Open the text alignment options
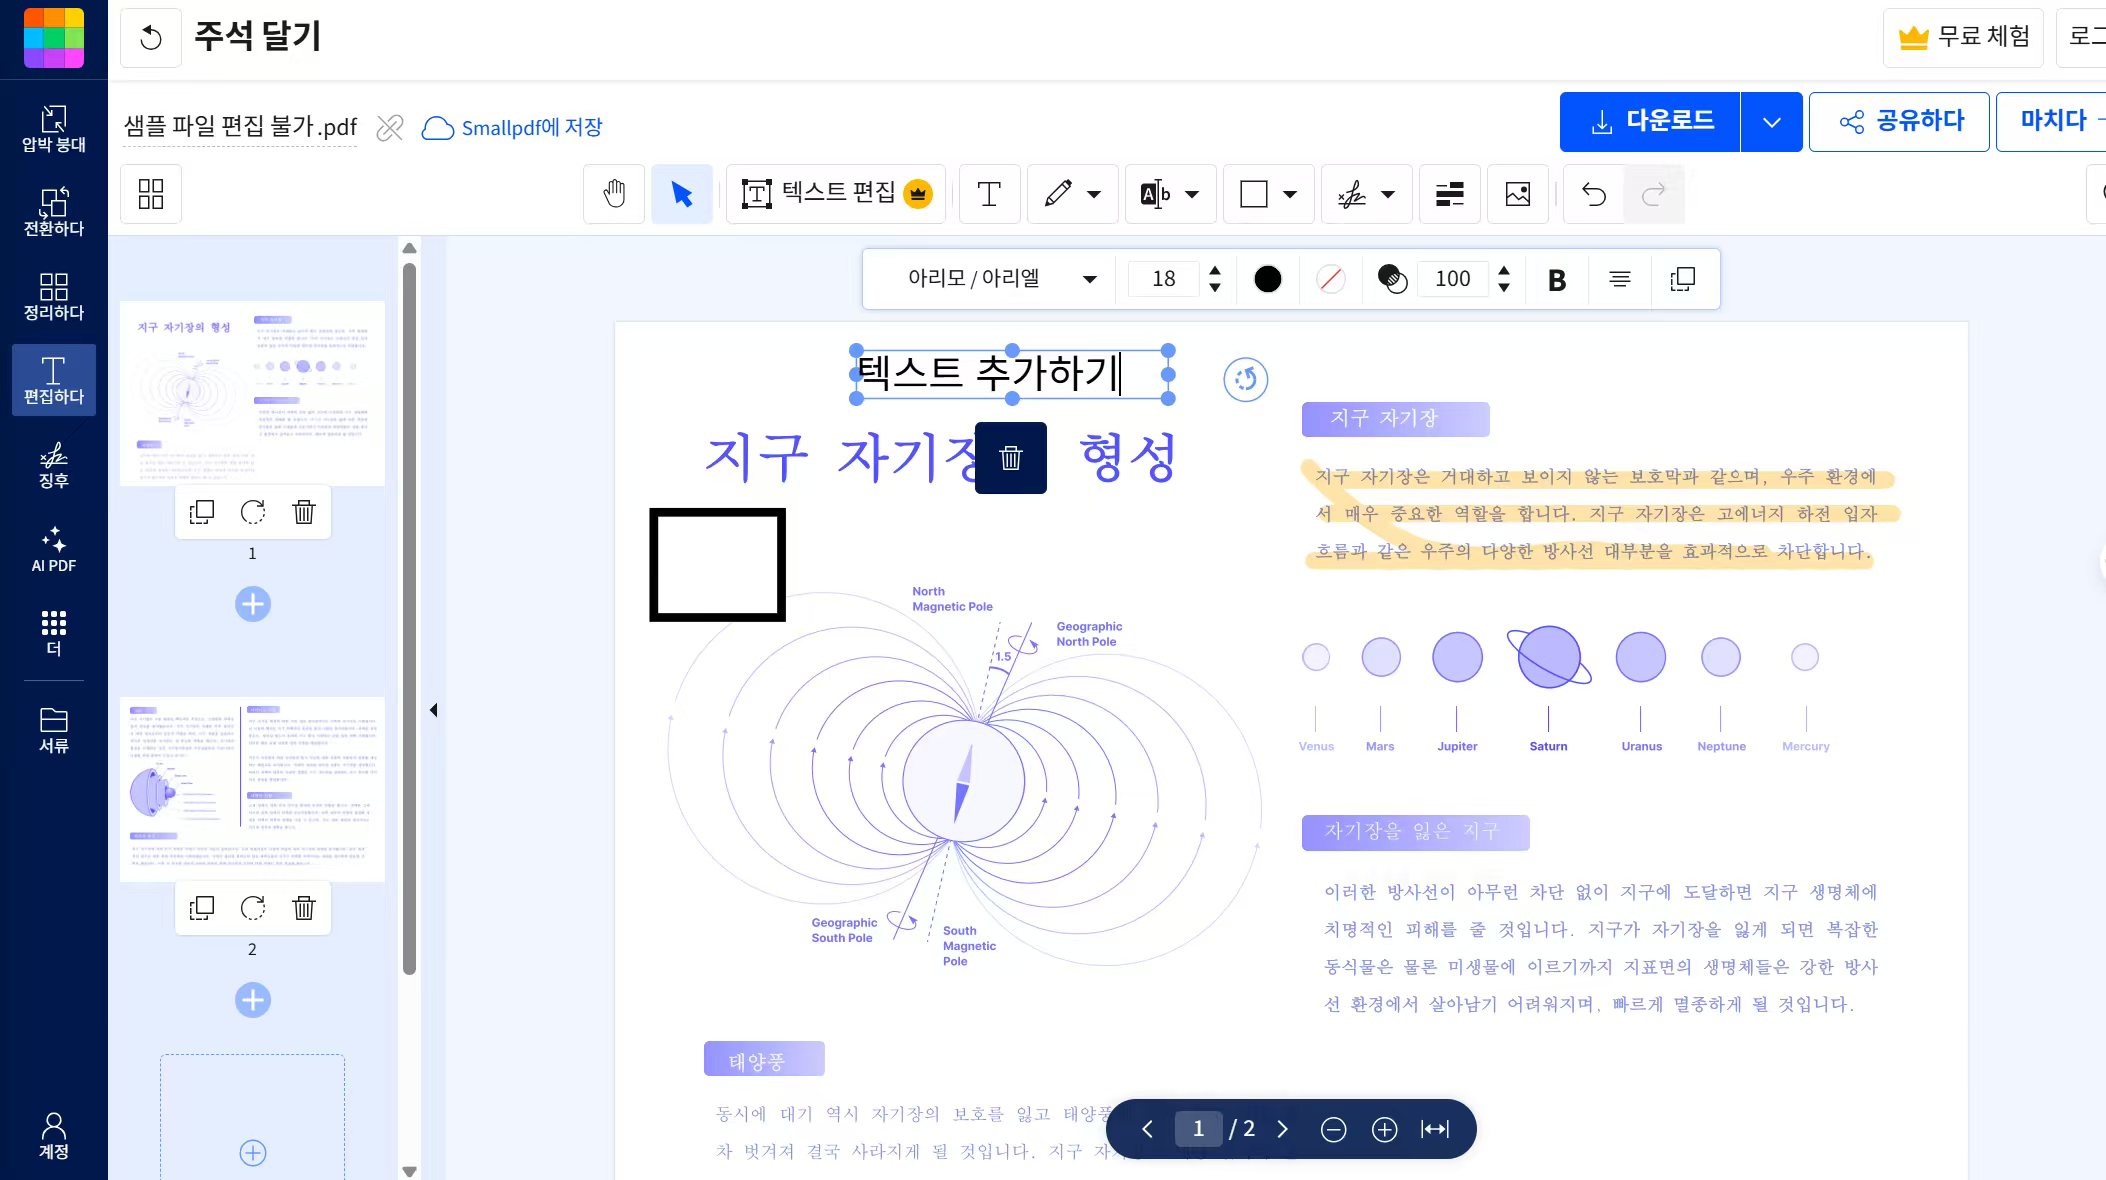Viewport: 2106px width, 1180px height. [x=1620, y=279]
